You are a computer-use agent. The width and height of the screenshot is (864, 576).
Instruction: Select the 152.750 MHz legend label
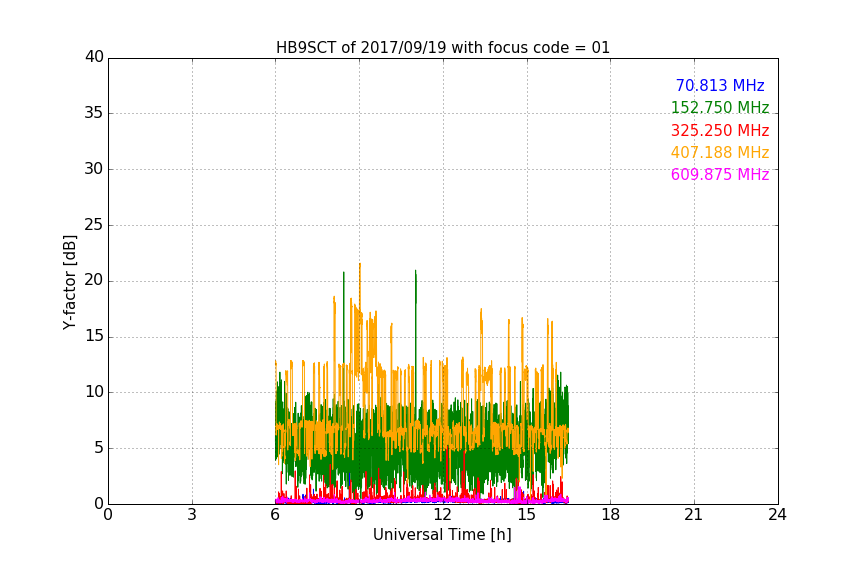click(720, 107)
